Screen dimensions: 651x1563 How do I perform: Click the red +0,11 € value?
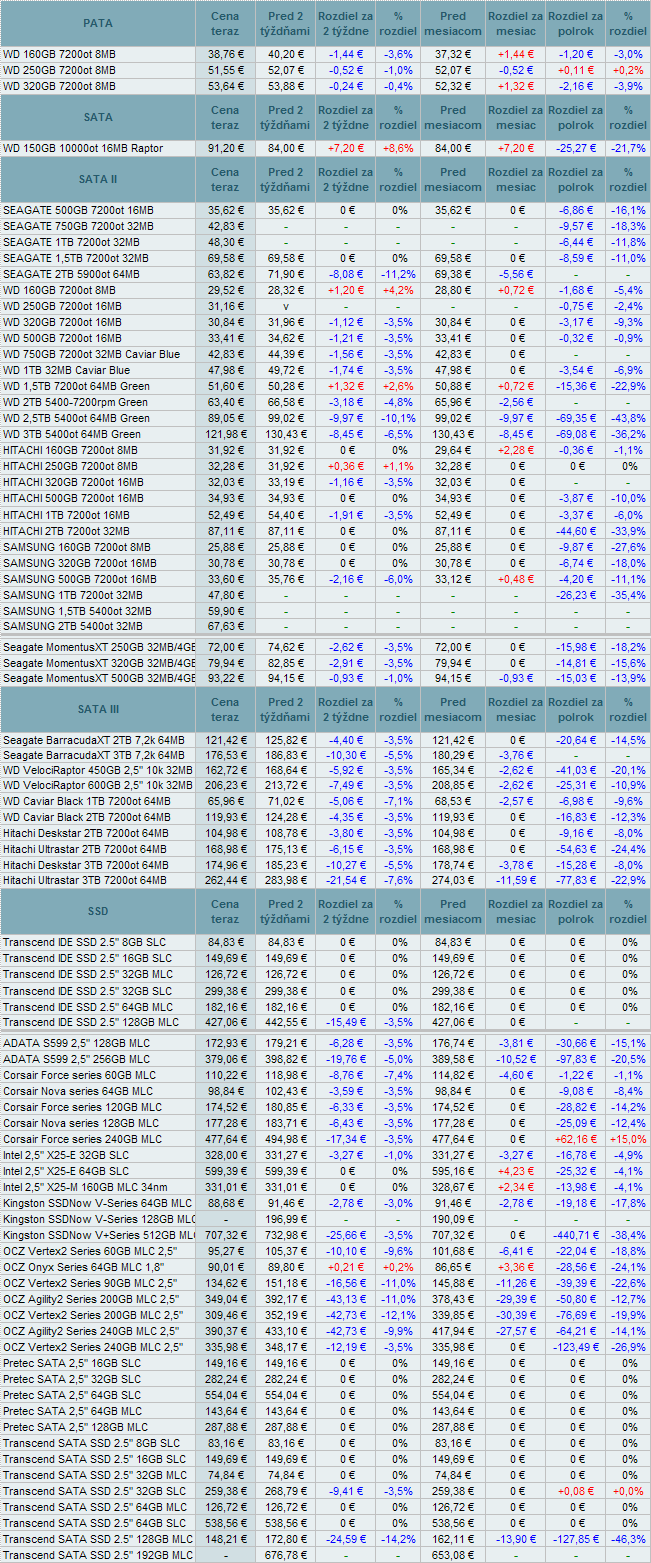(x=576, y=70)
